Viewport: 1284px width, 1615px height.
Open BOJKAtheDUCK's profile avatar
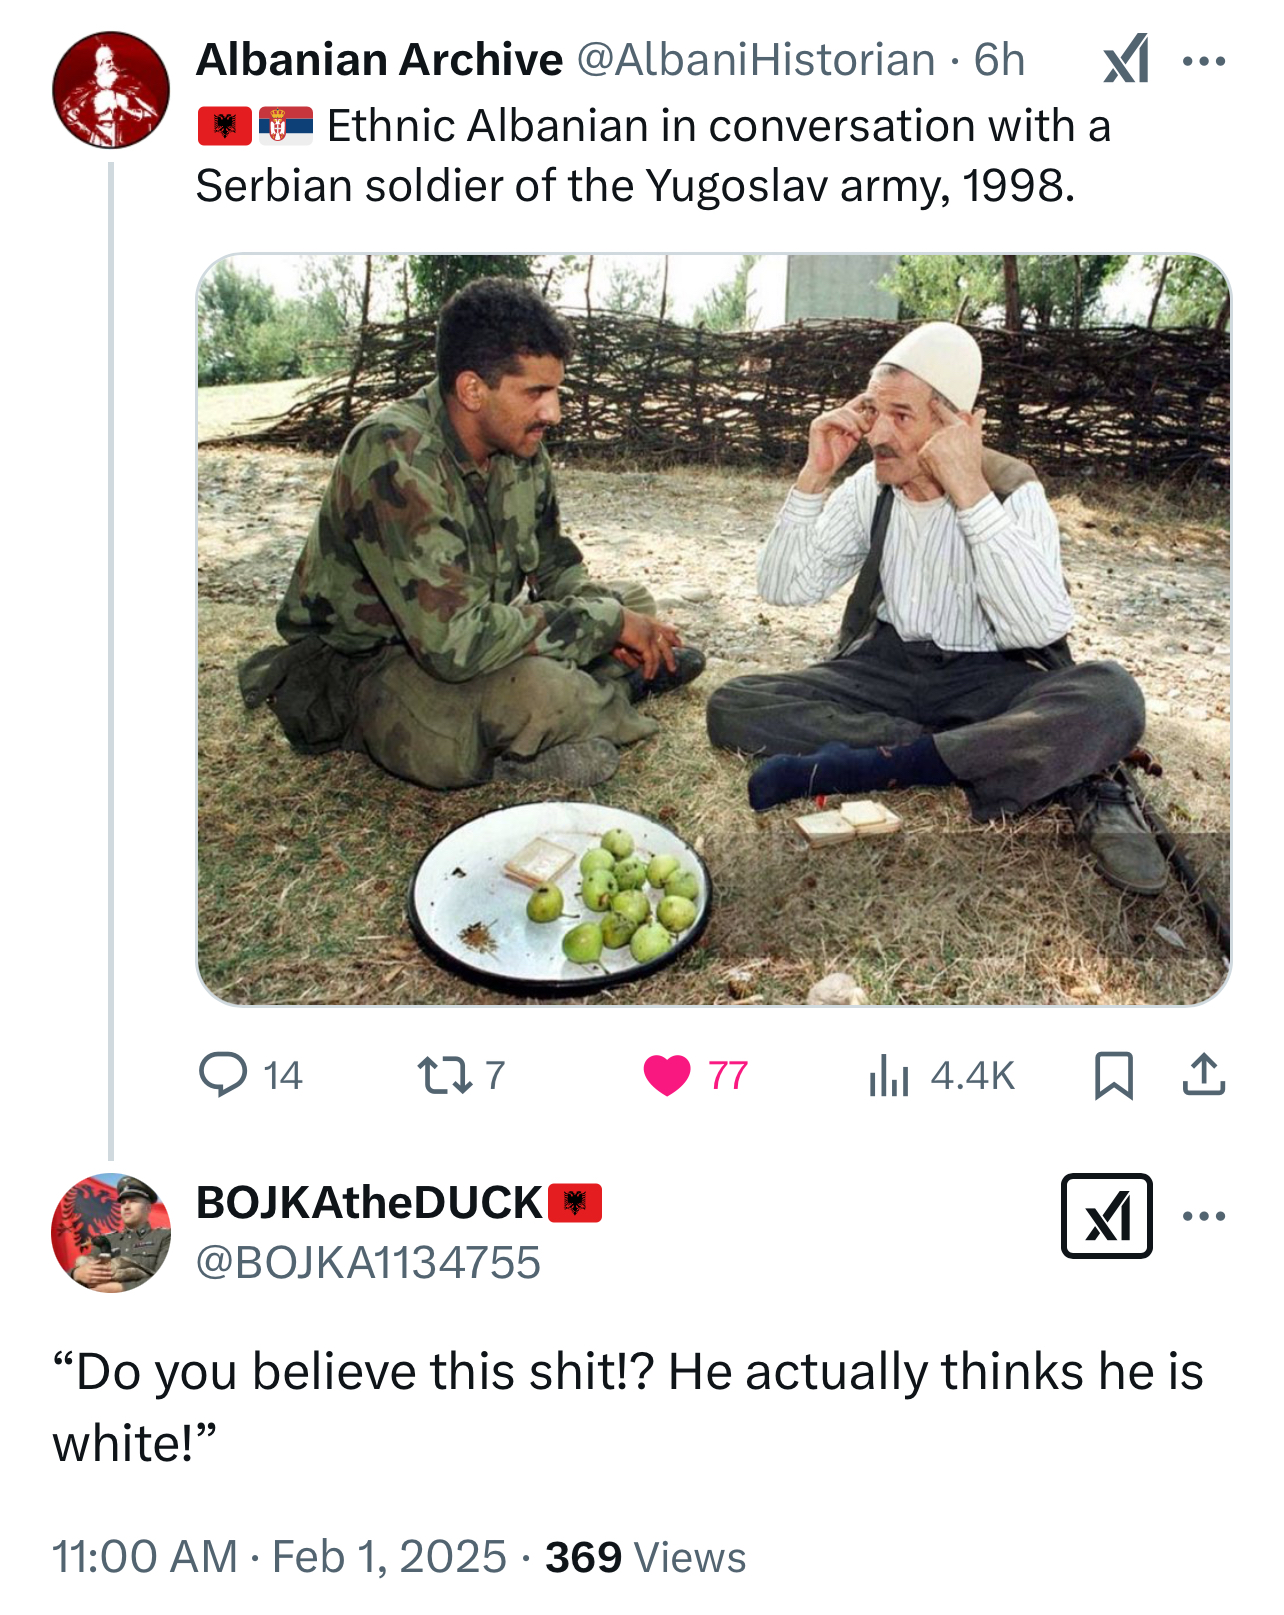(111, 1232)
